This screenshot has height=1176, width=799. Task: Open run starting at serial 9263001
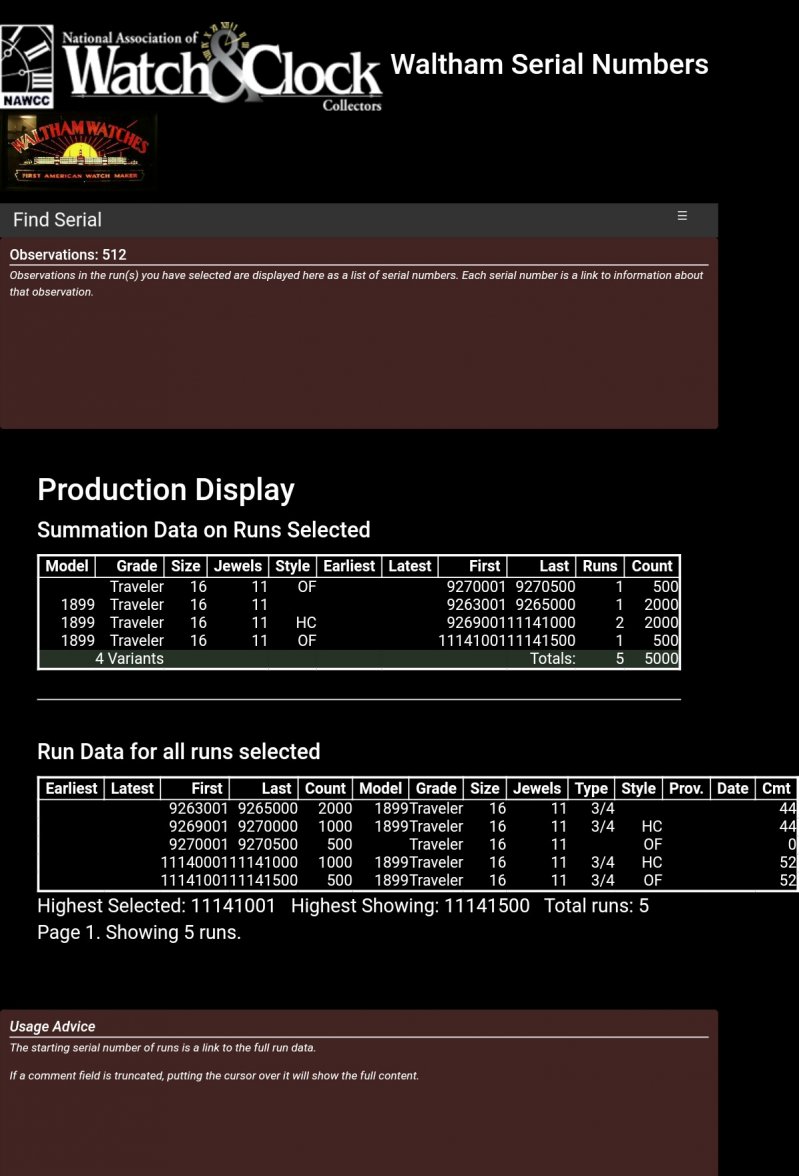198,808
